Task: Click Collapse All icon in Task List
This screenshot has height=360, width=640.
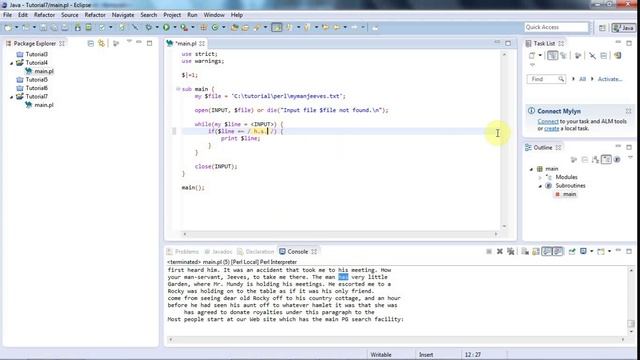Action: coord(604,56)
